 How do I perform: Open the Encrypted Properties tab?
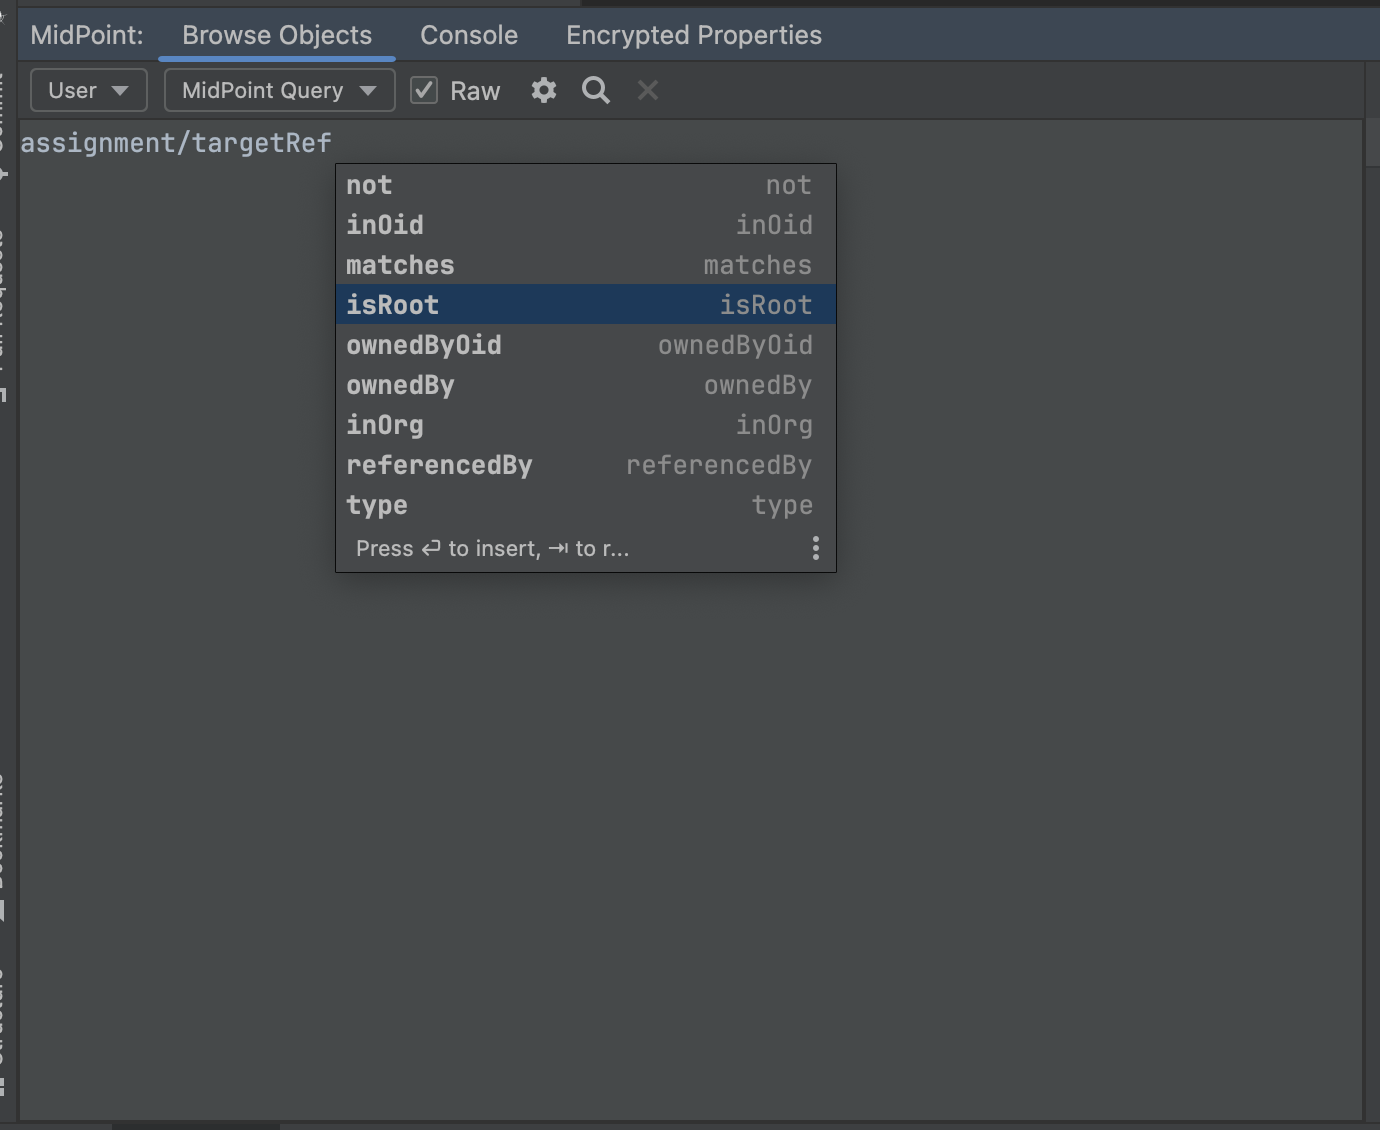(693, 35)
